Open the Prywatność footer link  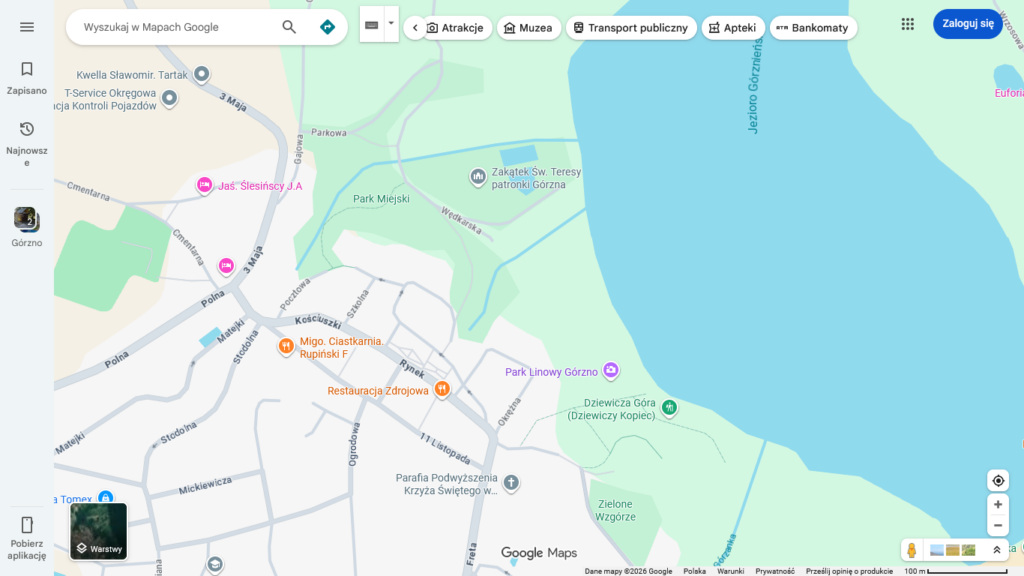tap(775, 571)
